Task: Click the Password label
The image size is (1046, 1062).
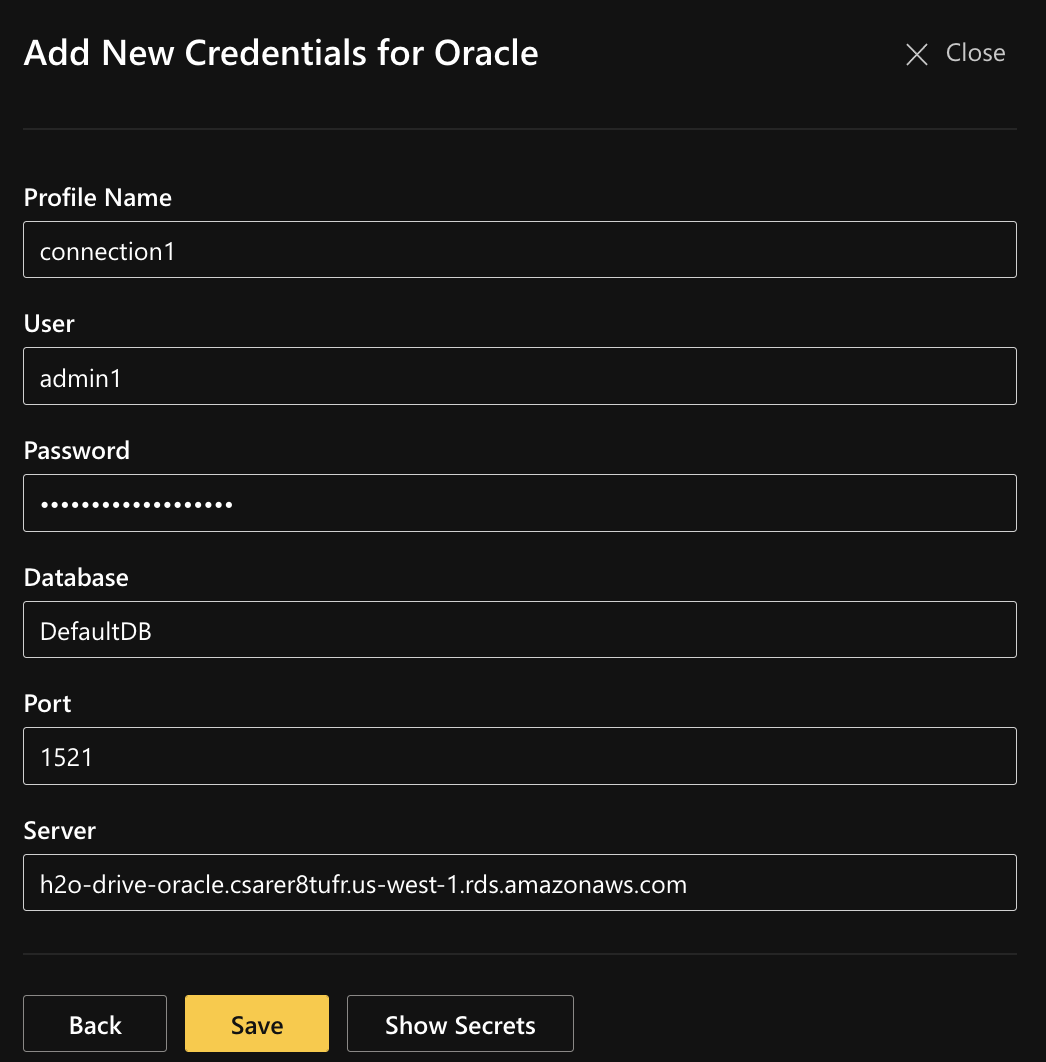Action: coord(76,450)
